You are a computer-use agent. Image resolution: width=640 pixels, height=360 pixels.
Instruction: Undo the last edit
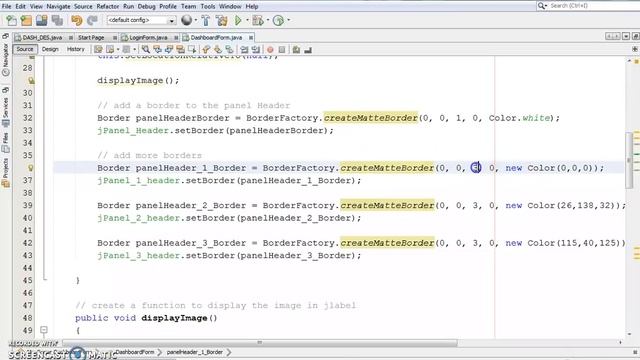tap(76, 20)
